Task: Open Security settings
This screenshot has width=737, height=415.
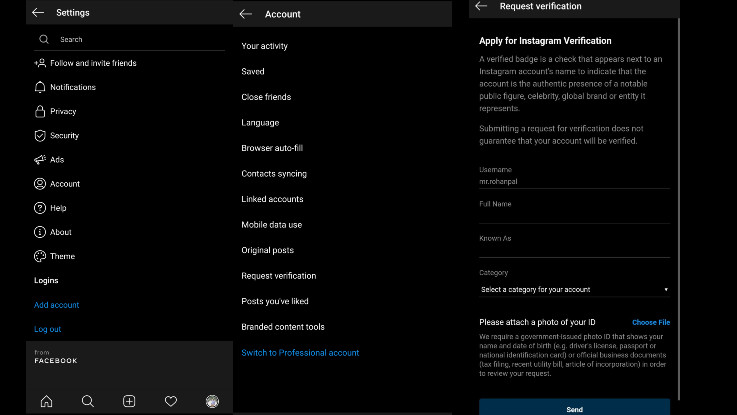Action: [x=64, y=135]
